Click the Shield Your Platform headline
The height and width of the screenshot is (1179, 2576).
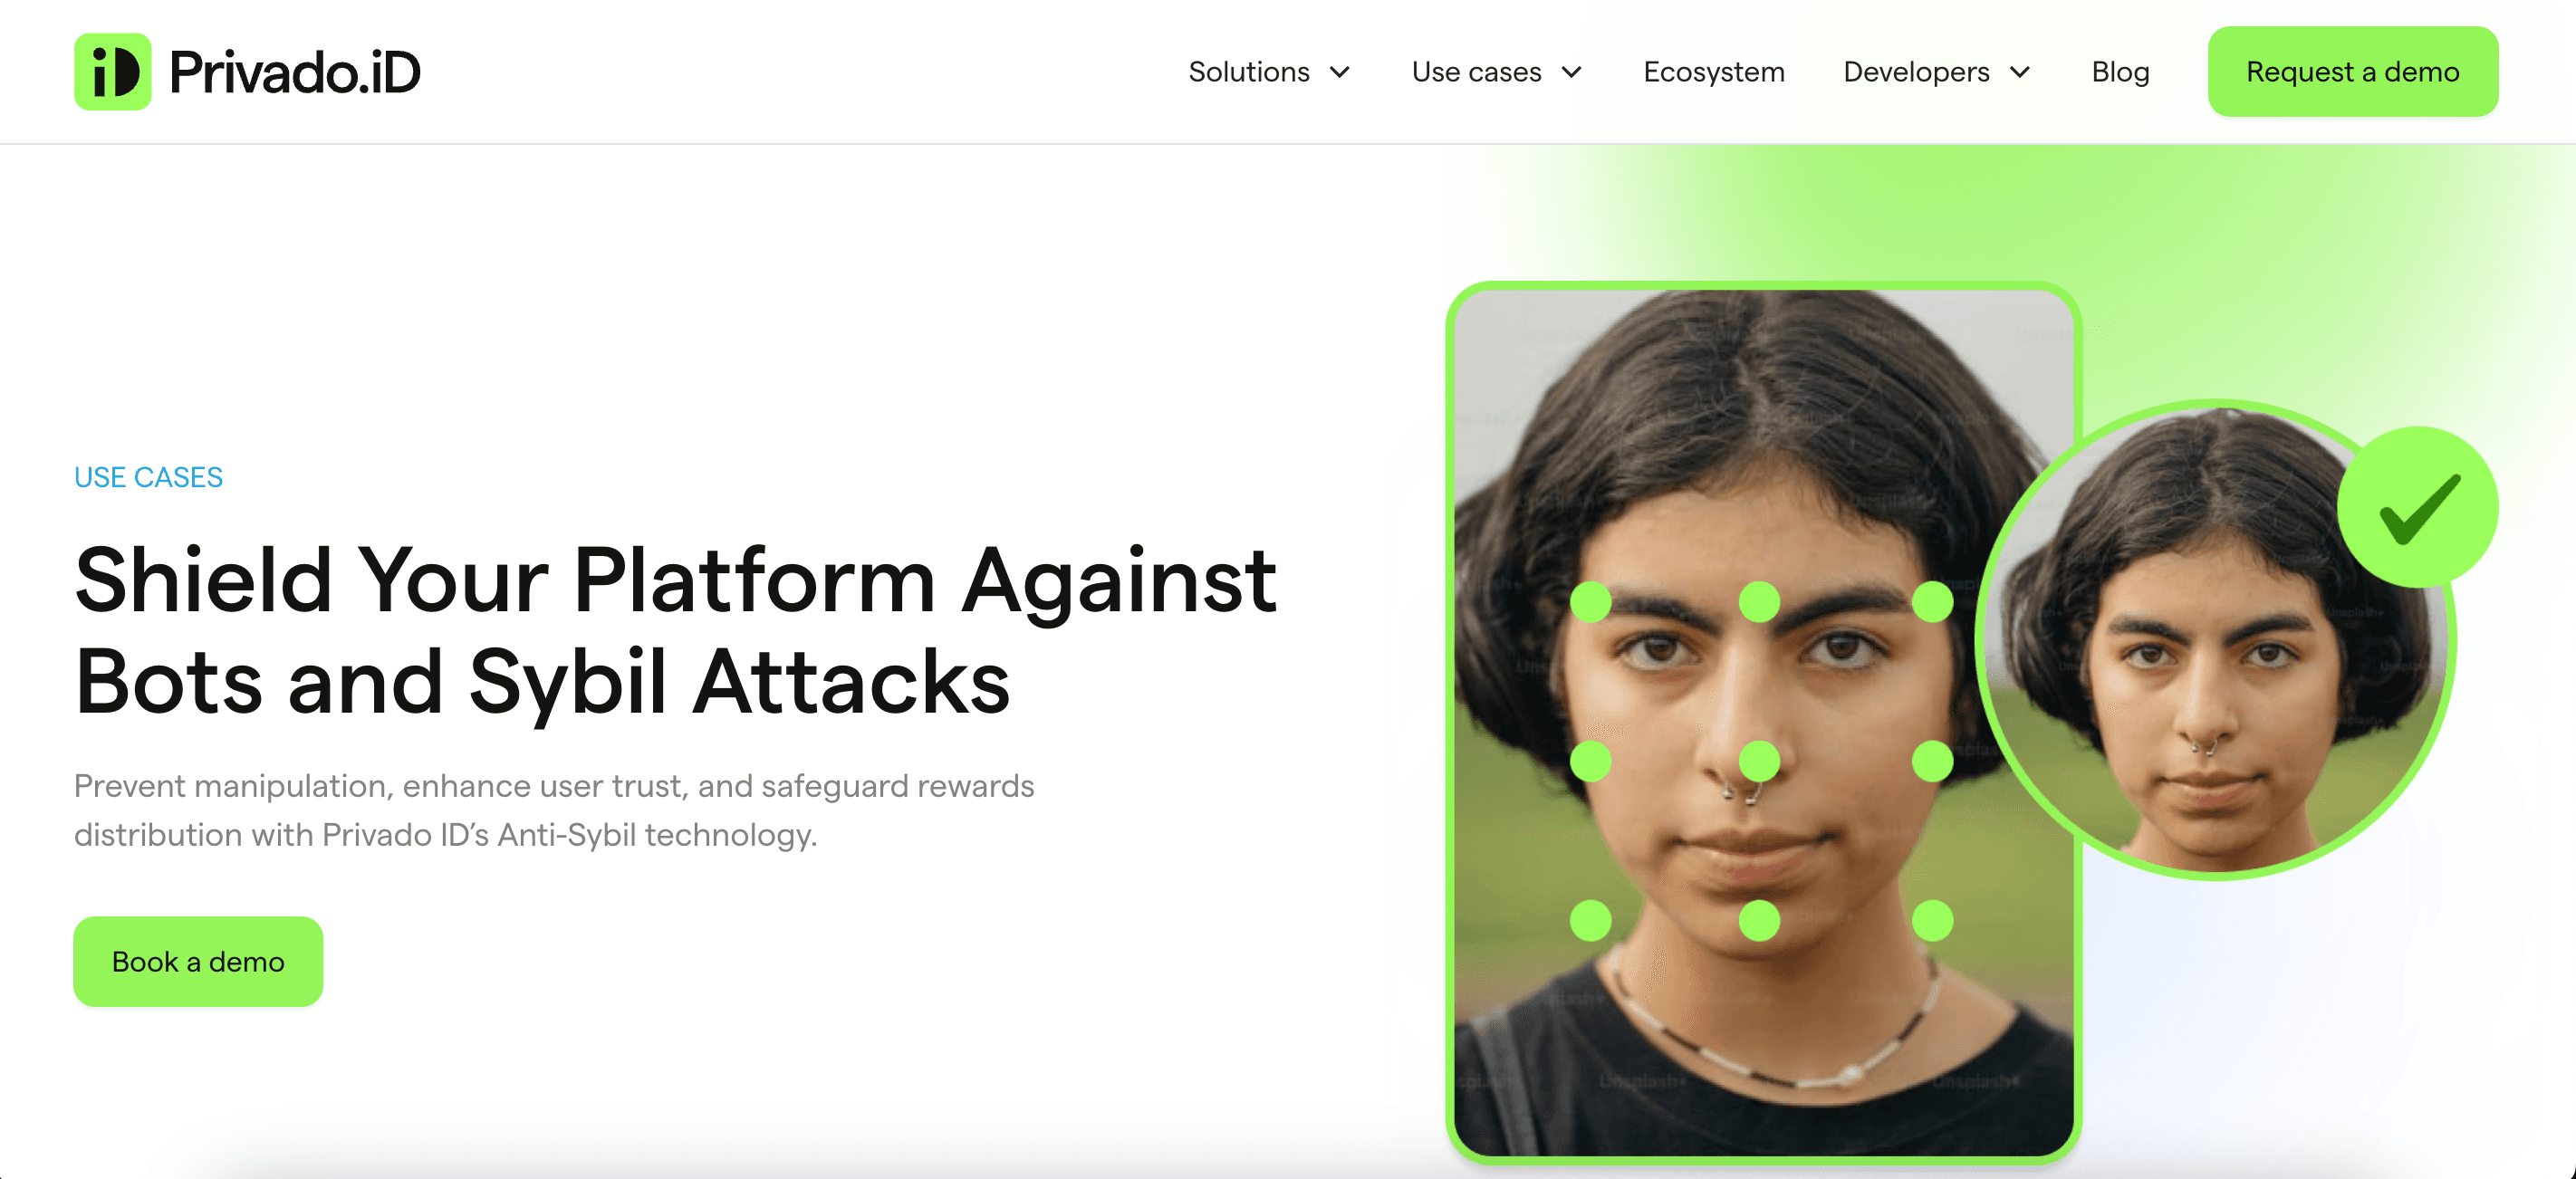click(675, 630)
